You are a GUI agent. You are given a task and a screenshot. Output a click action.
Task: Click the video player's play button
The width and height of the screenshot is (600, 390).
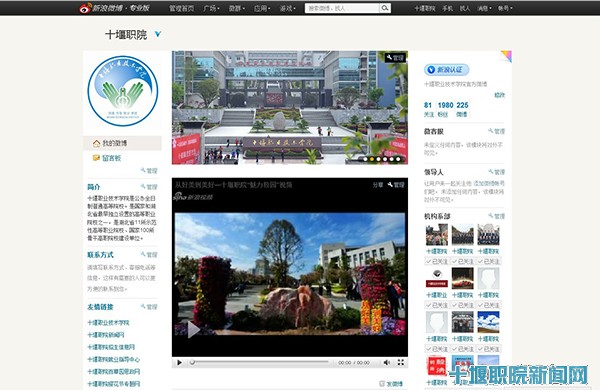point(179,362)
